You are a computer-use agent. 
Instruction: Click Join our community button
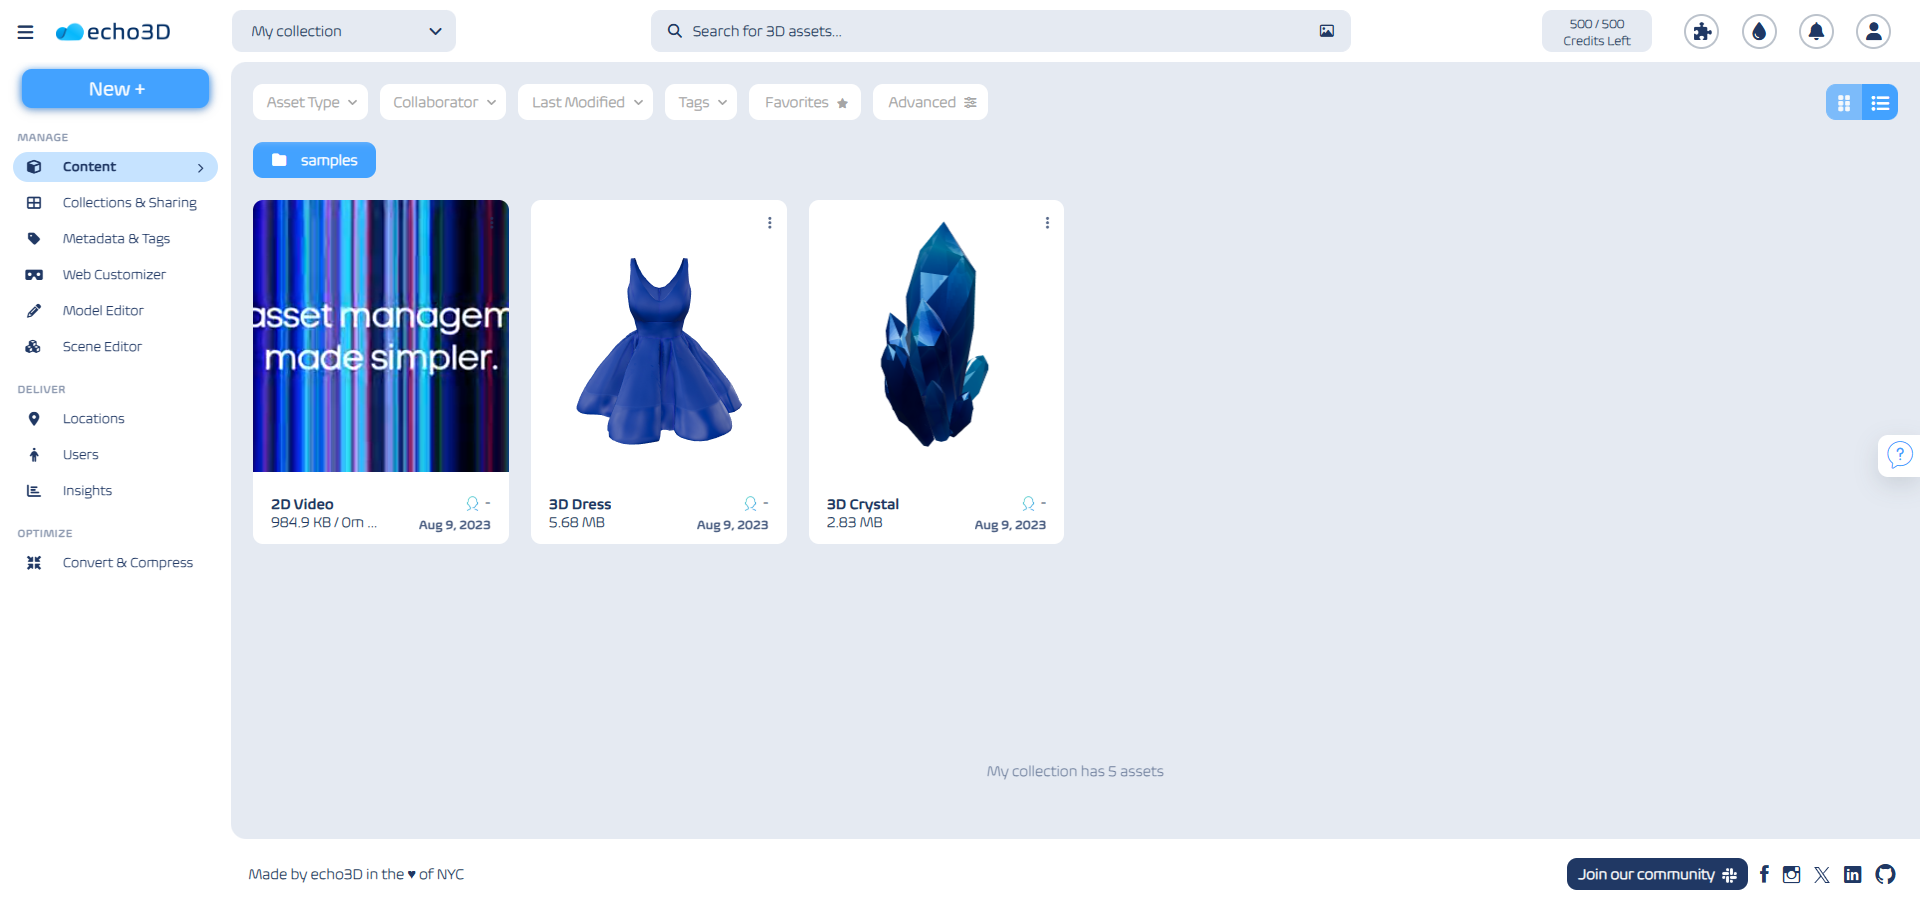(1656, 874)
